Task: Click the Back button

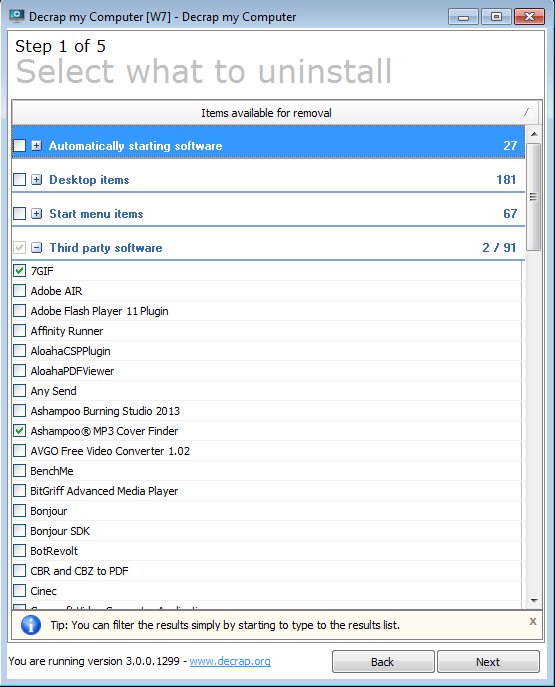Action: click(383, 662)
